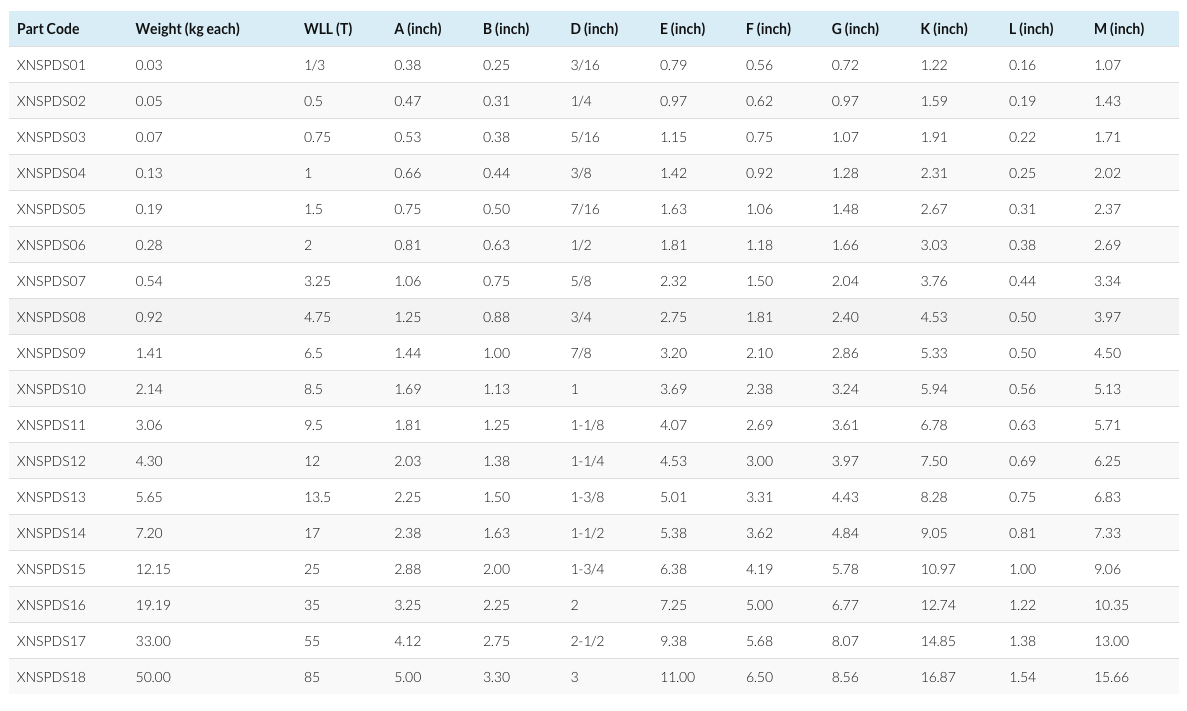The width and height of the screenshot is (1187, 711).
Task: Click D dimension 7/16 for XNSPDS05
Action: 584,209
